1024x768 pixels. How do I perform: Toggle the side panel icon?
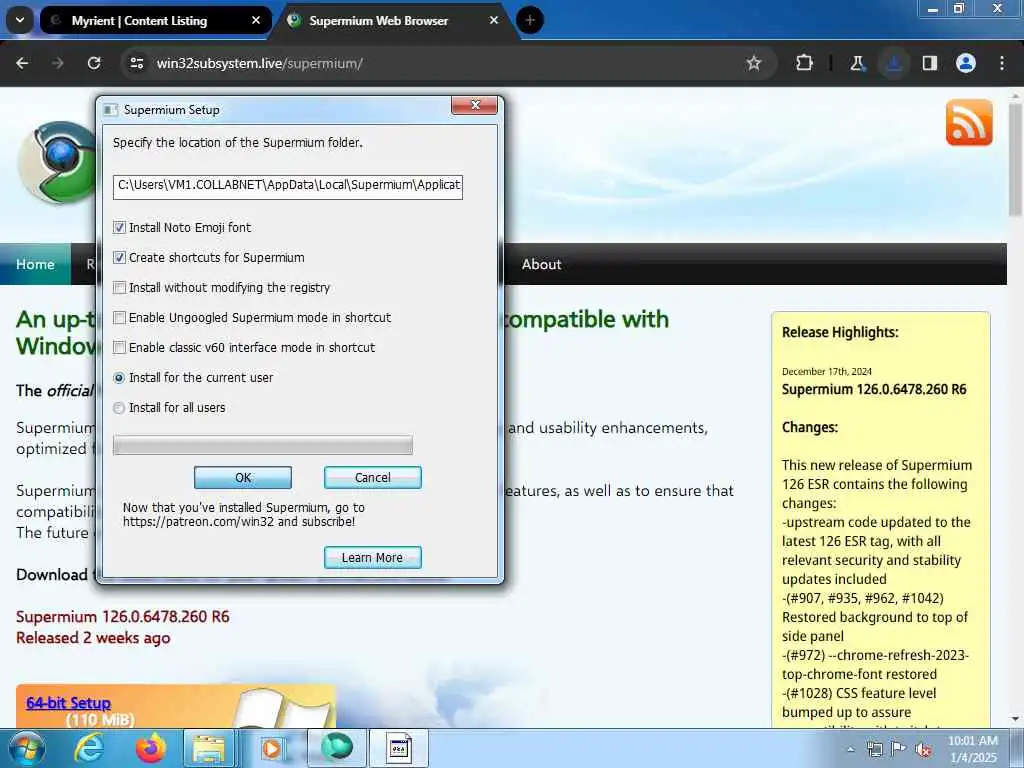click(929, 63)
